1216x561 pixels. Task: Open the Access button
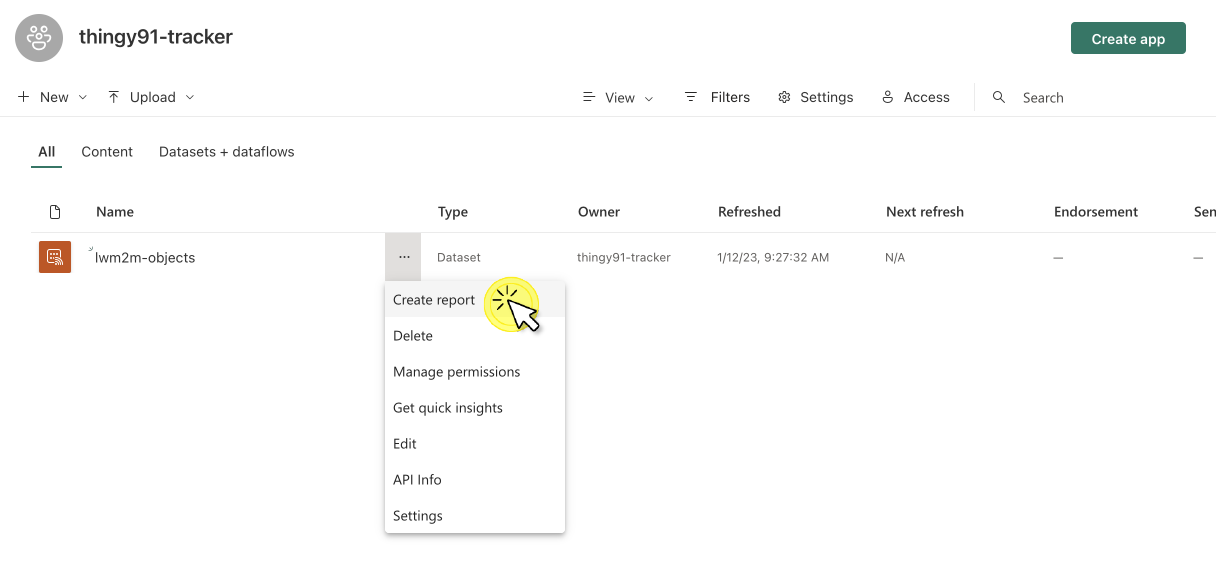(x=916, y=97)
